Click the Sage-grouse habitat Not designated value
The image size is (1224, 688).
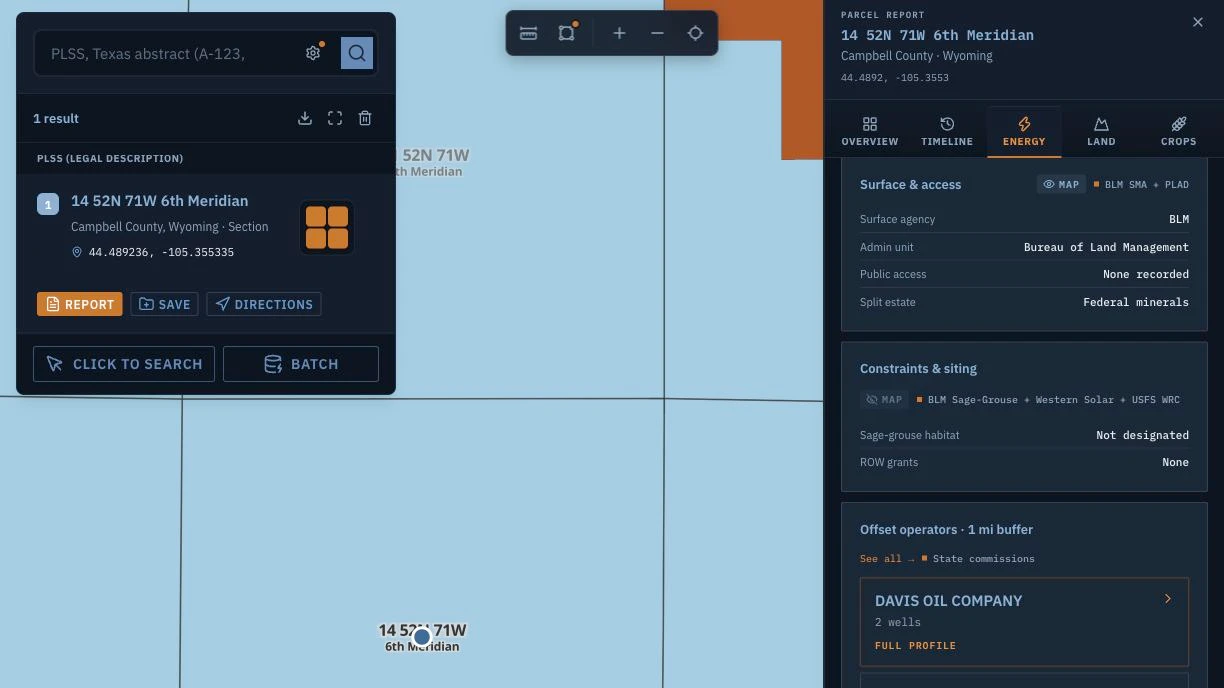click(x=1142, y=435)
